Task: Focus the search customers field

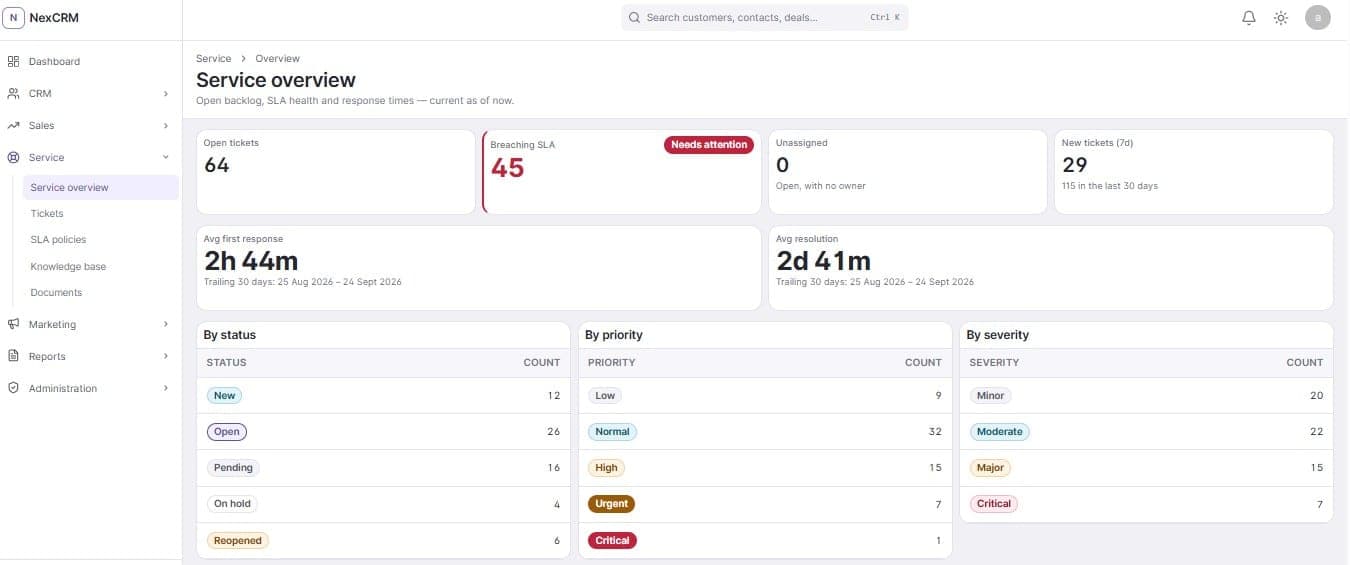Action: (x=765, y=17)
